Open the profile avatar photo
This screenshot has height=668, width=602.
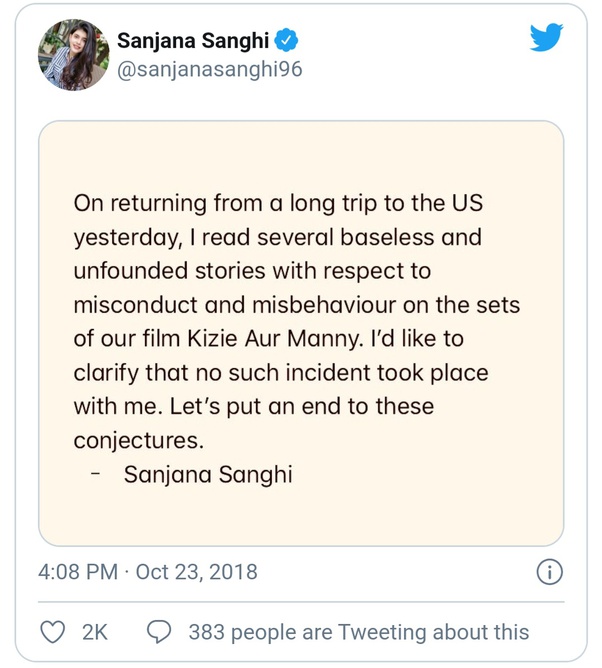pyautogui.click(x=73, y=55)
